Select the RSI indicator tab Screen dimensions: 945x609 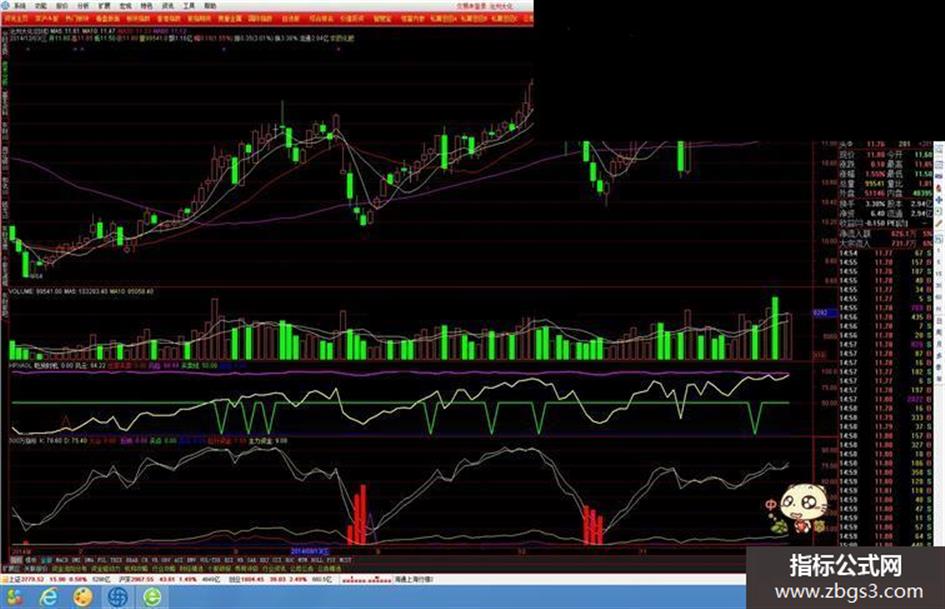pos(227,560)
